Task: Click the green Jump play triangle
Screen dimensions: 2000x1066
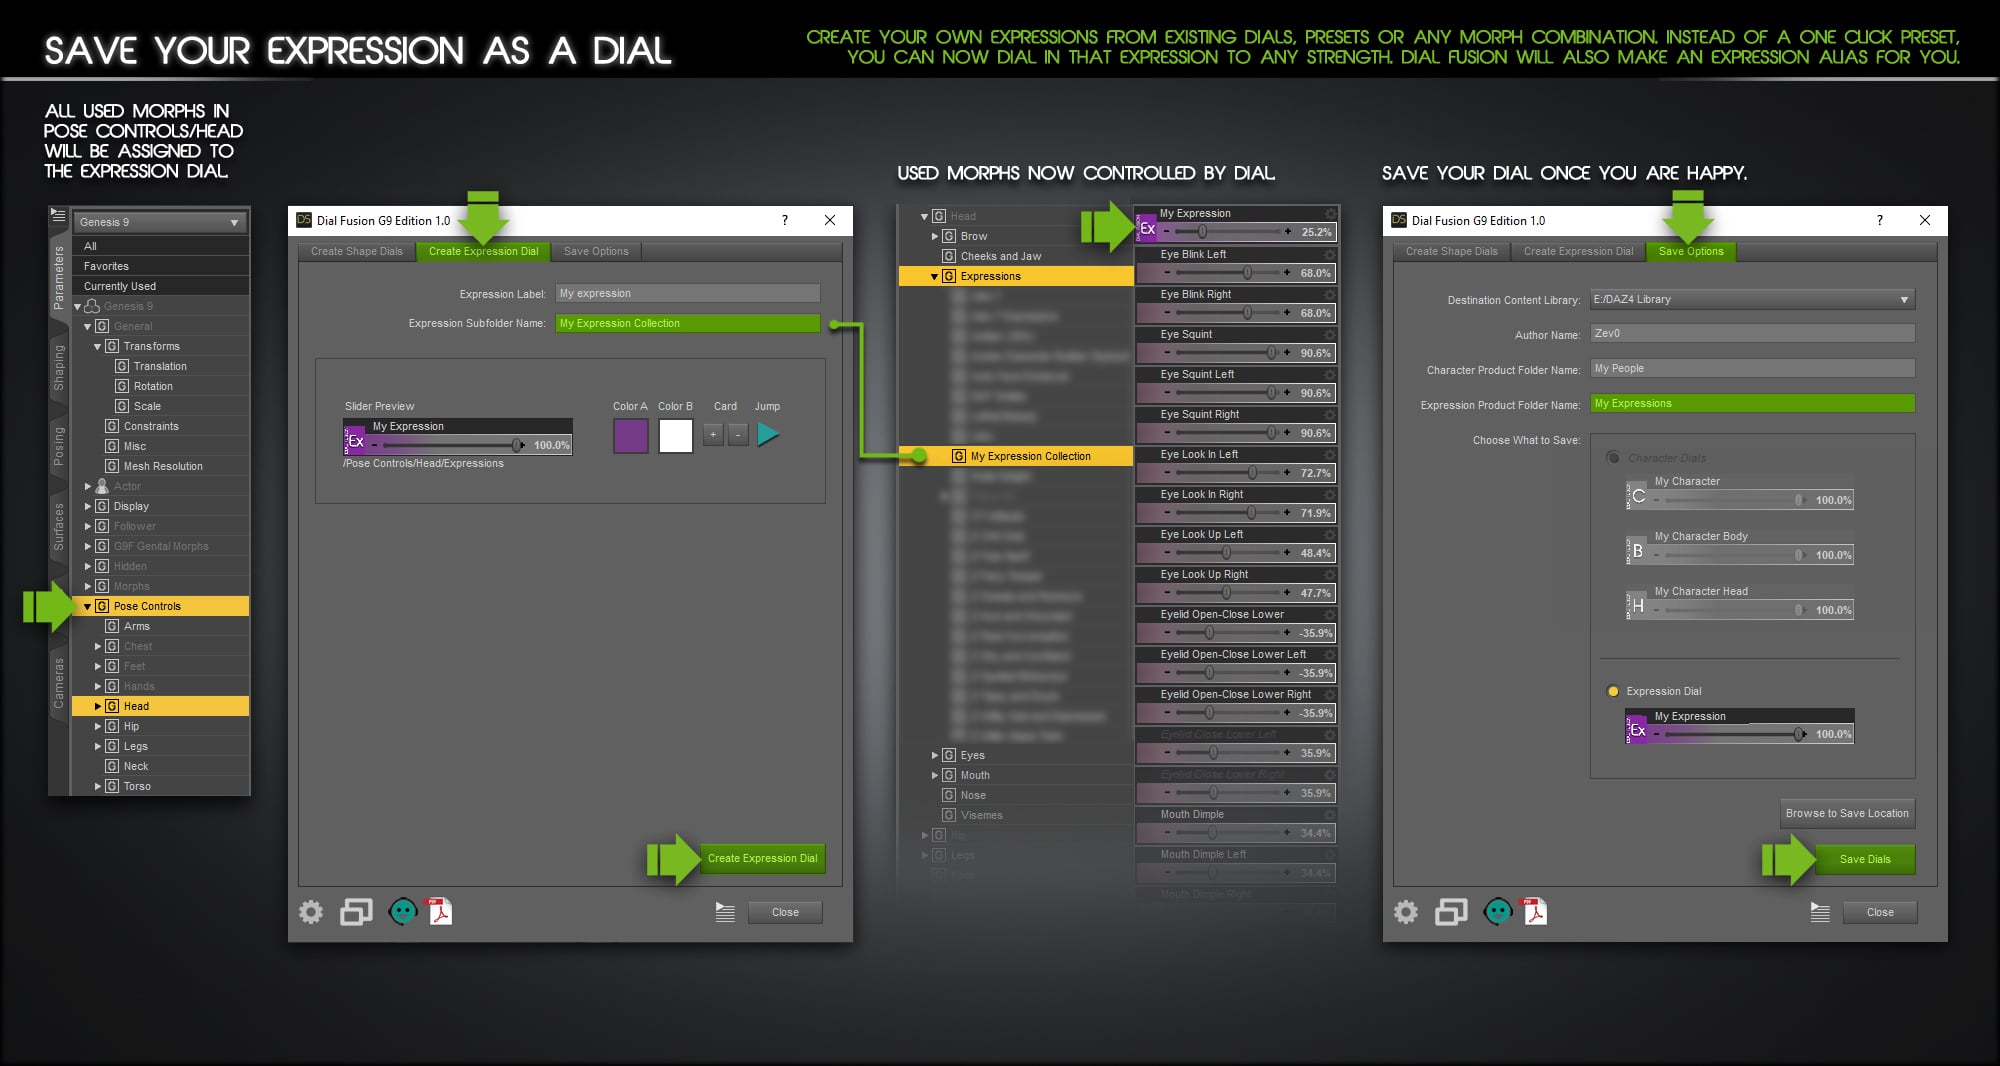Action: (767, 435)
